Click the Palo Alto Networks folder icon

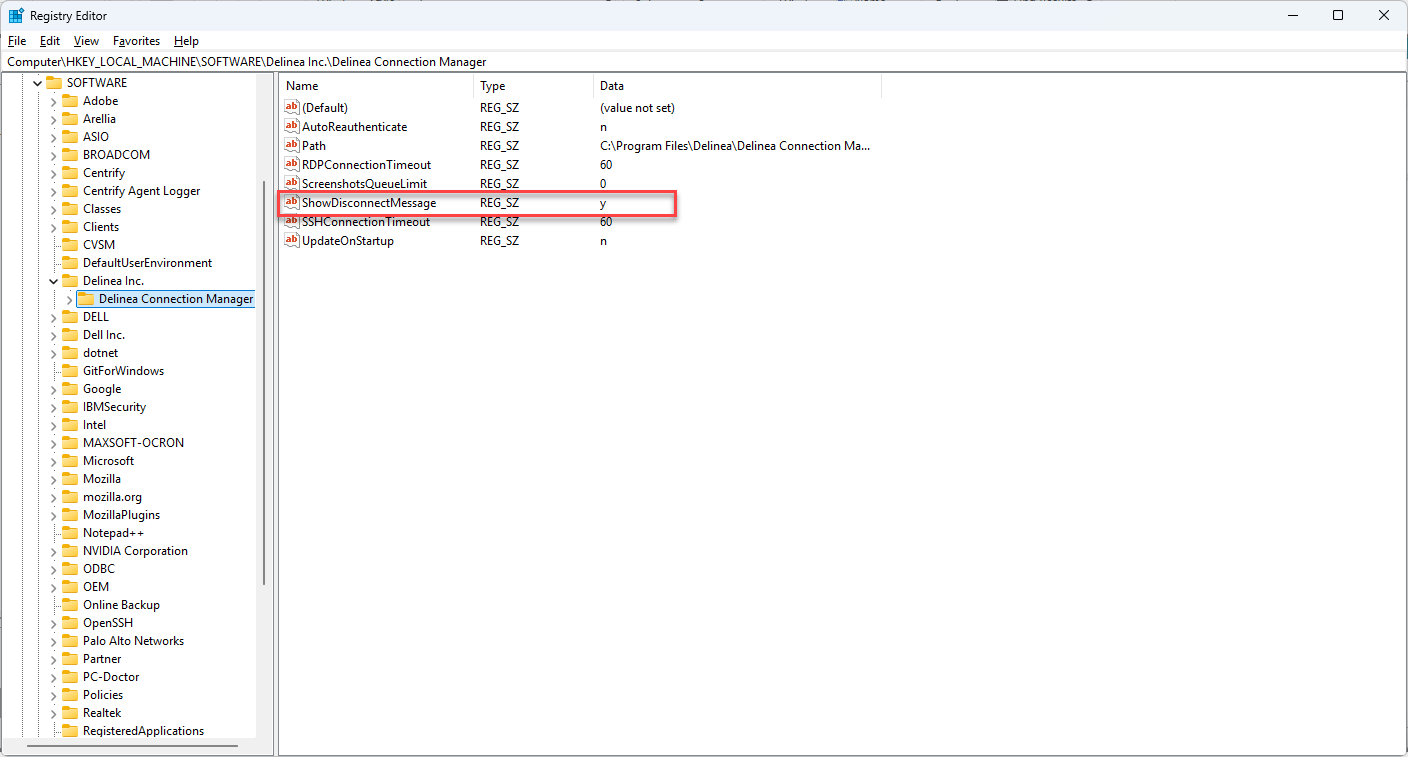click(x=70, y=641)
